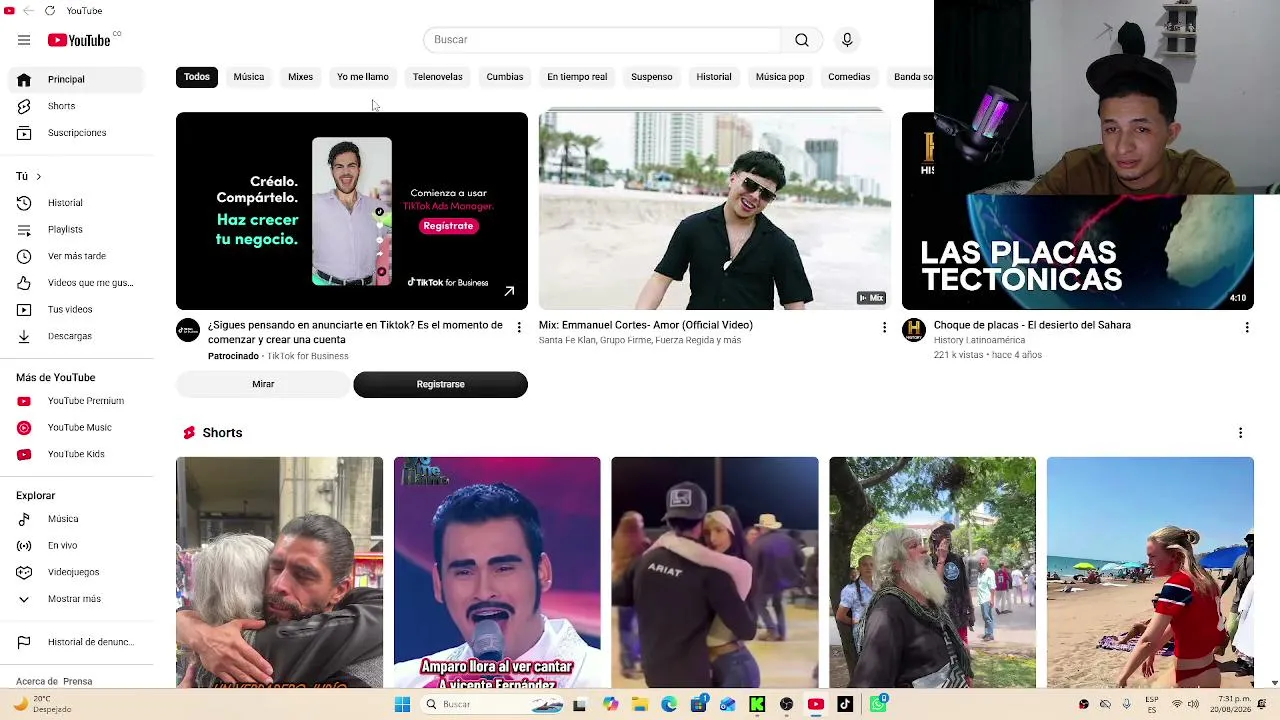Explore En vivo category

tap(76, 546)
